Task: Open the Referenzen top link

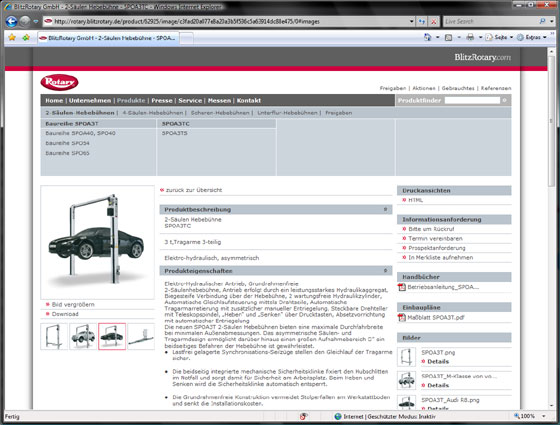Action: click(496, 88)
